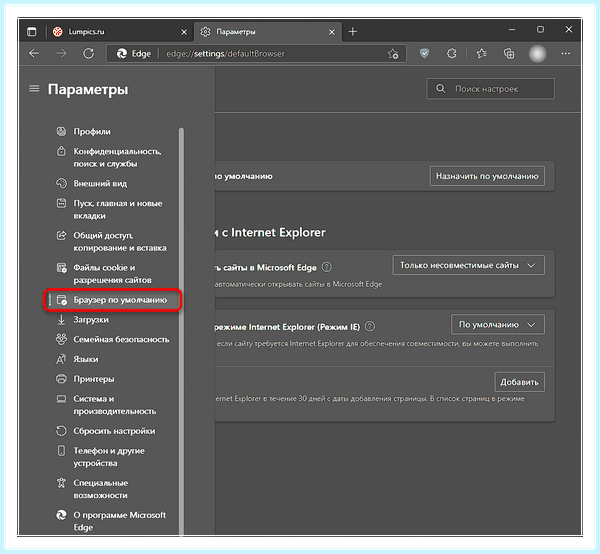Open the Favorites list icon
600x554 pixels.
point(482,54)
